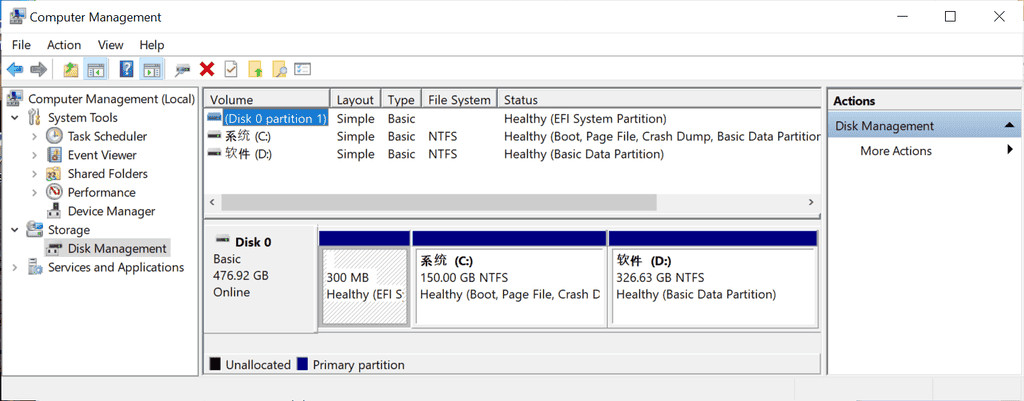
Task: Open the Action menu
Action: 64,45
